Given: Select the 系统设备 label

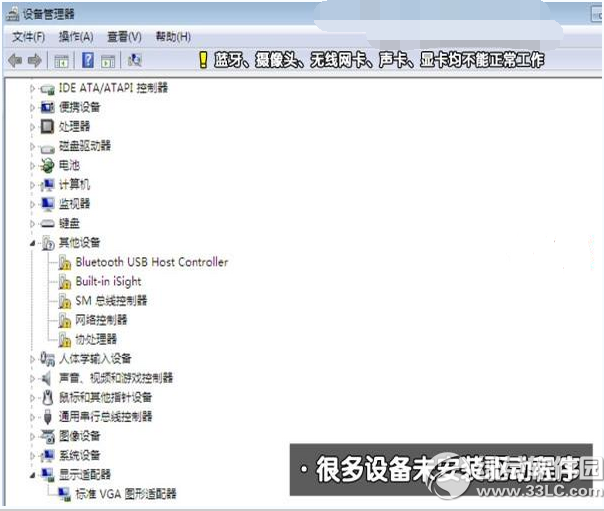Looking at the screenshot, I should tap(79, 456).
